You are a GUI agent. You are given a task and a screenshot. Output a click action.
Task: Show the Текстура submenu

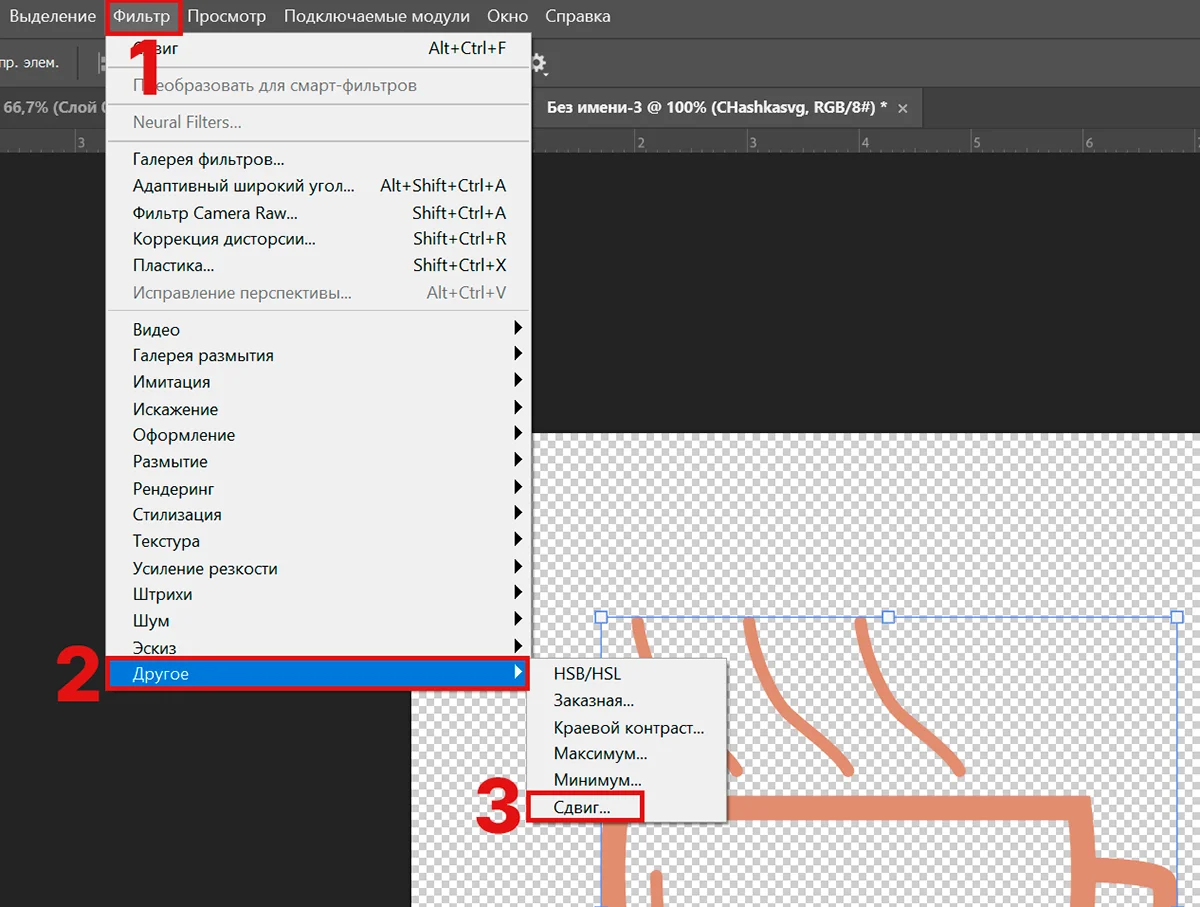[x=318, y=541]
